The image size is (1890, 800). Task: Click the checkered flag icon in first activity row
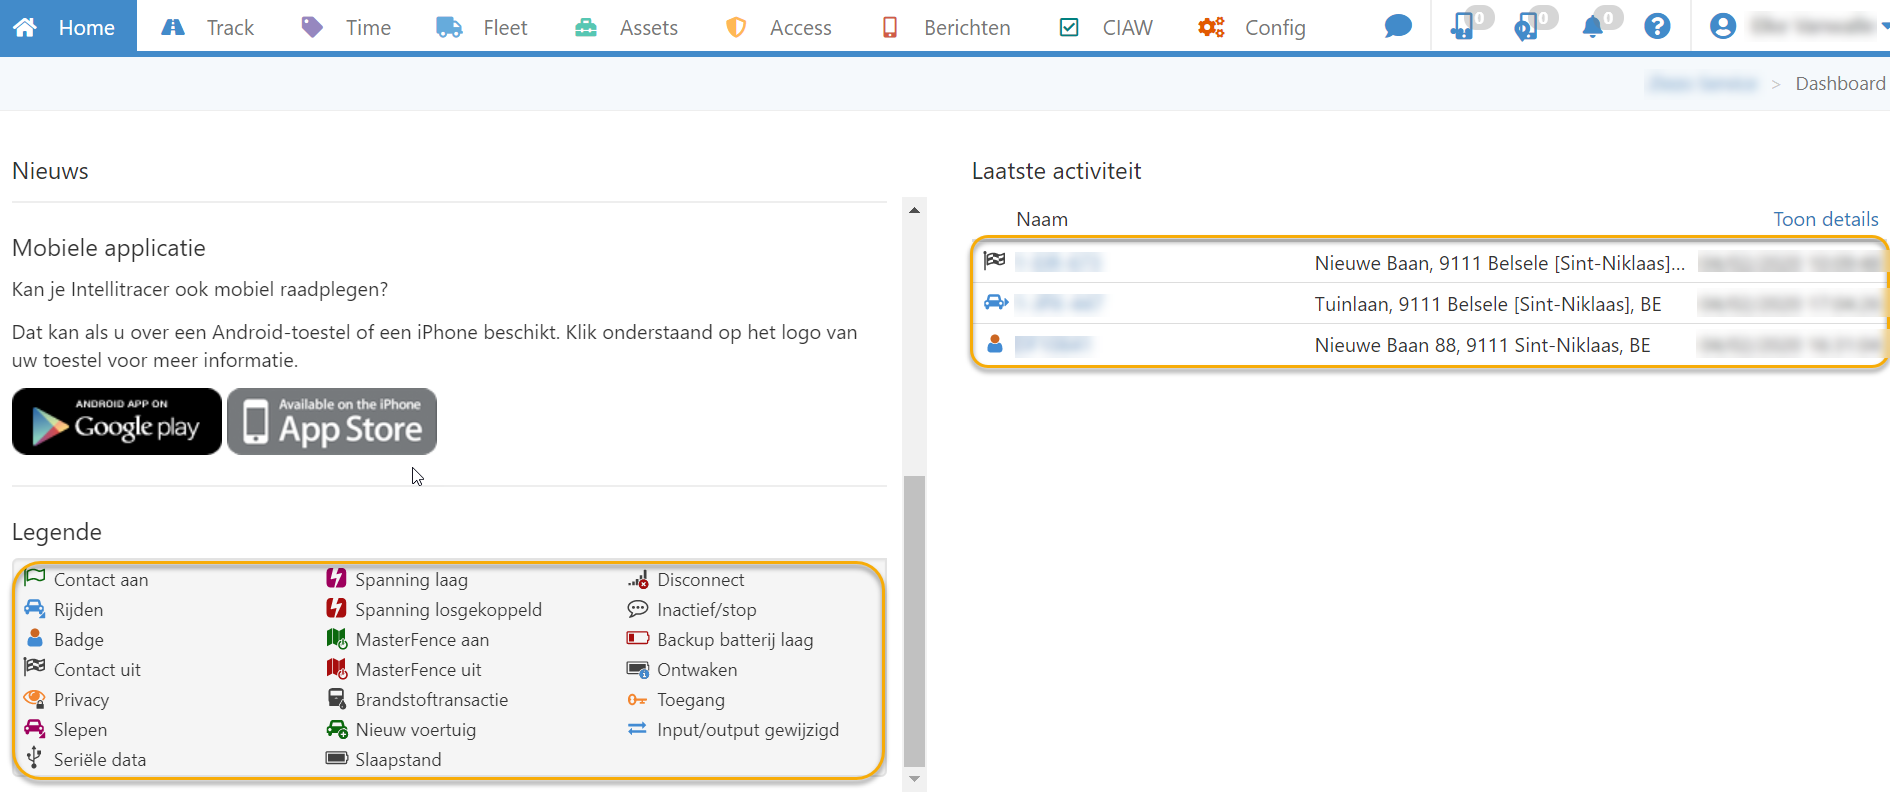click(x=994, y=261)
